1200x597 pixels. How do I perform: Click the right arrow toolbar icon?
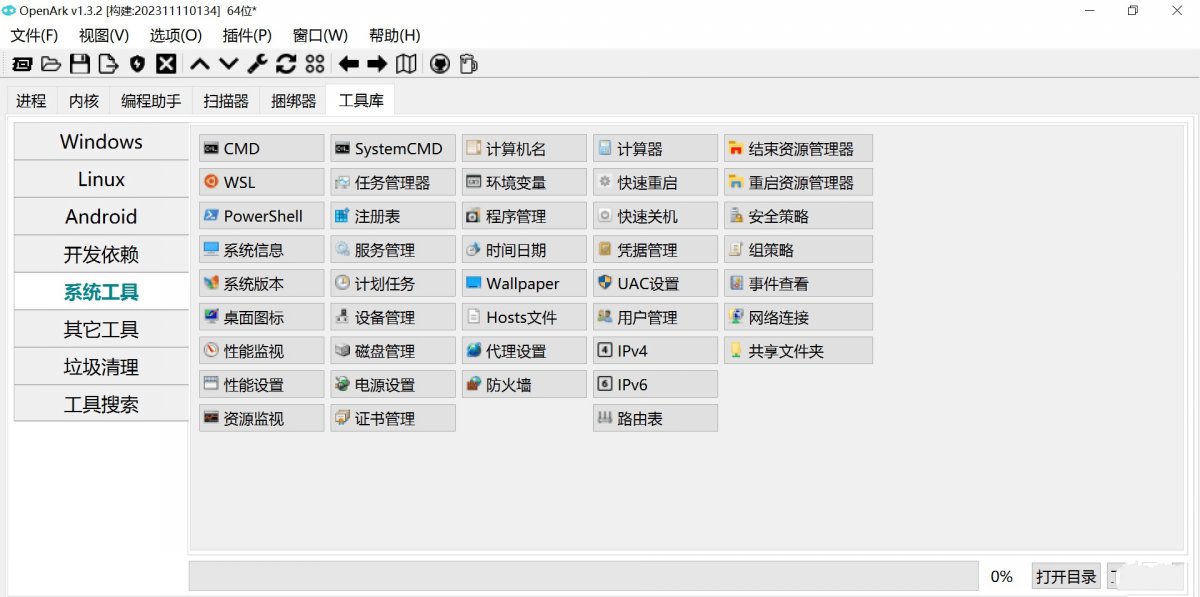coord(377,64)
